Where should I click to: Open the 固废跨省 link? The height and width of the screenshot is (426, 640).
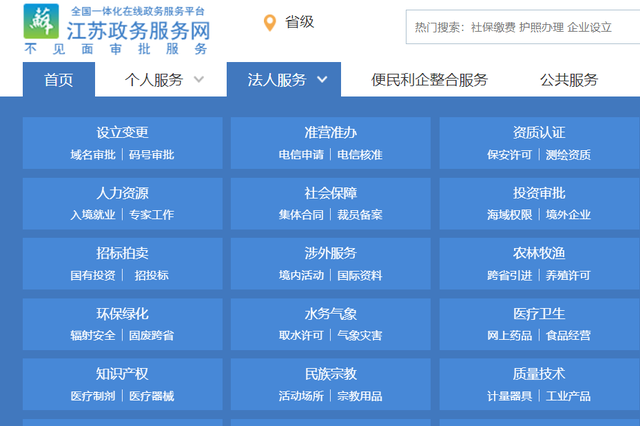tap(152, 335)
